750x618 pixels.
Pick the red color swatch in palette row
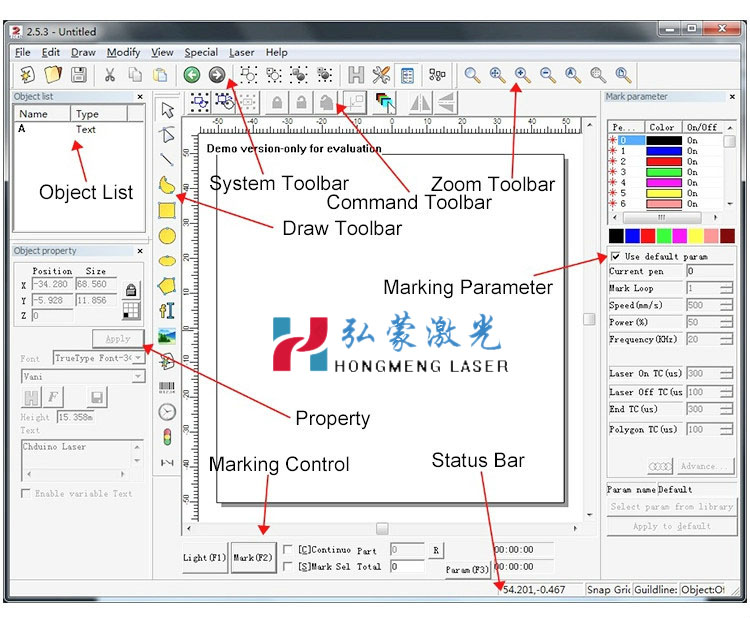click(648, 236)
